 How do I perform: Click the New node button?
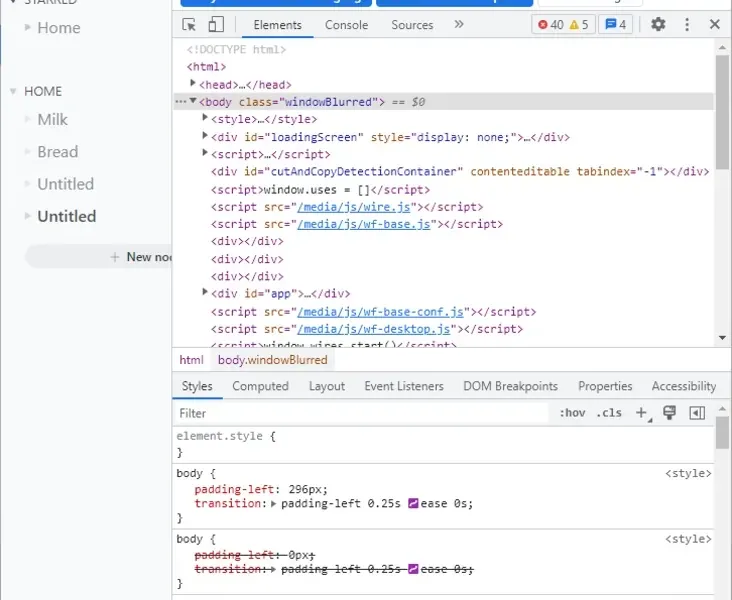coord(99,257)
